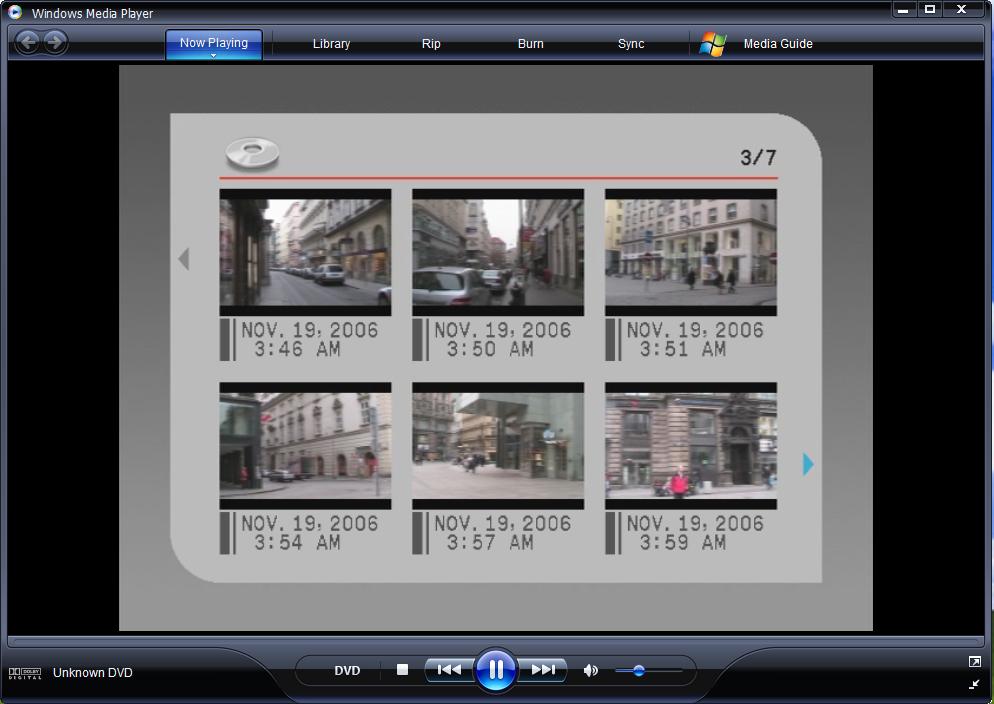The image size is (994, 704).
Task: Click the volume slider handle
Action: coord(638,670)
